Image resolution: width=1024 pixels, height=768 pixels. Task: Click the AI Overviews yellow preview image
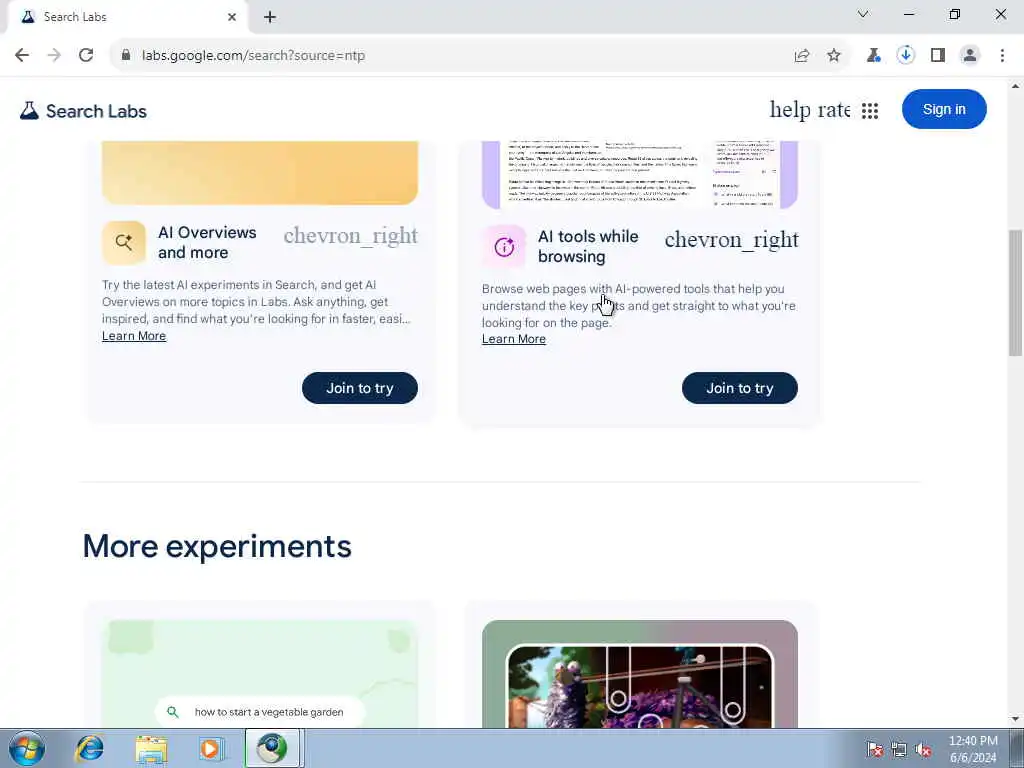260,172
